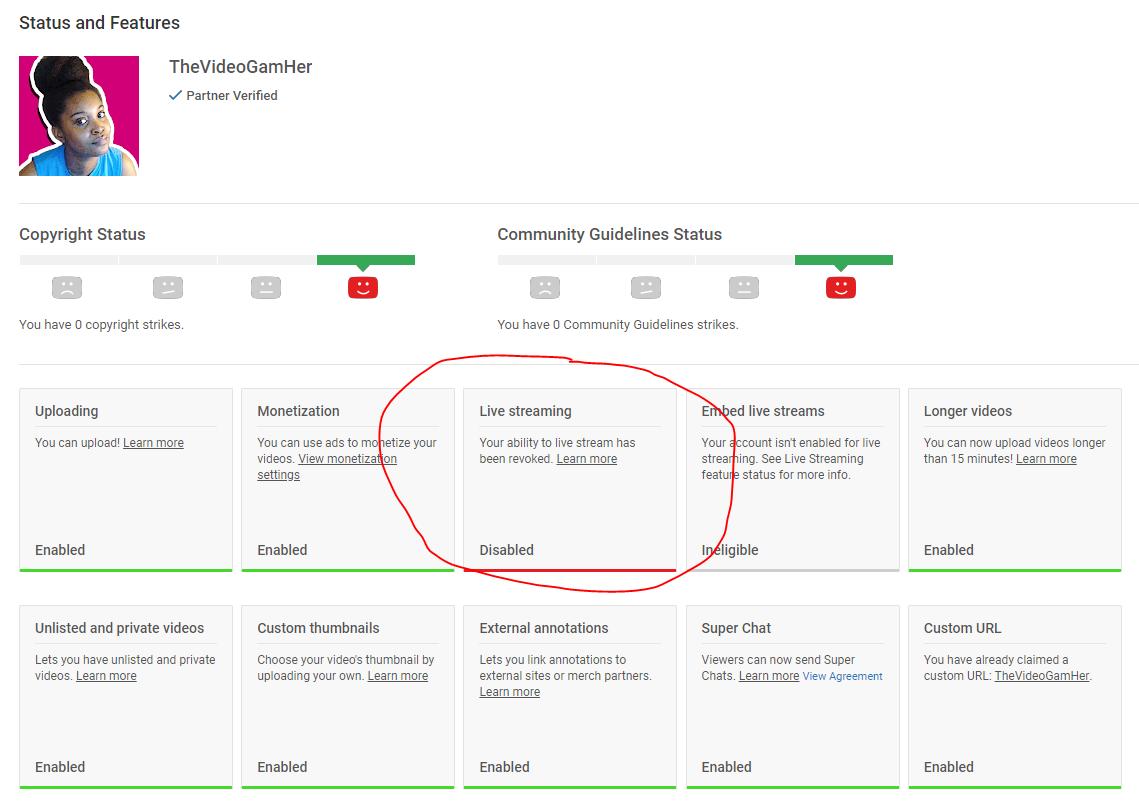
Task: Click 'You have 0 Community Guidelines strikes.' text
Action: [617, 325]
